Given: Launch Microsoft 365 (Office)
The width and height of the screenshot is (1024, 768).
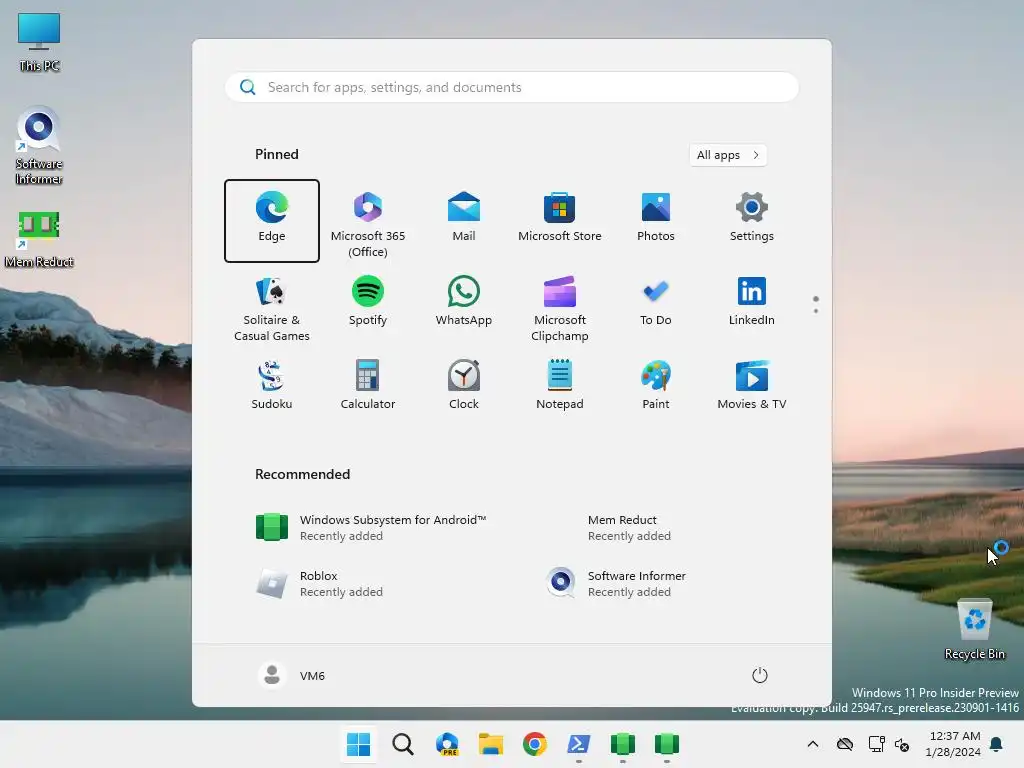Looking at the screenshot, I should 368,221.
